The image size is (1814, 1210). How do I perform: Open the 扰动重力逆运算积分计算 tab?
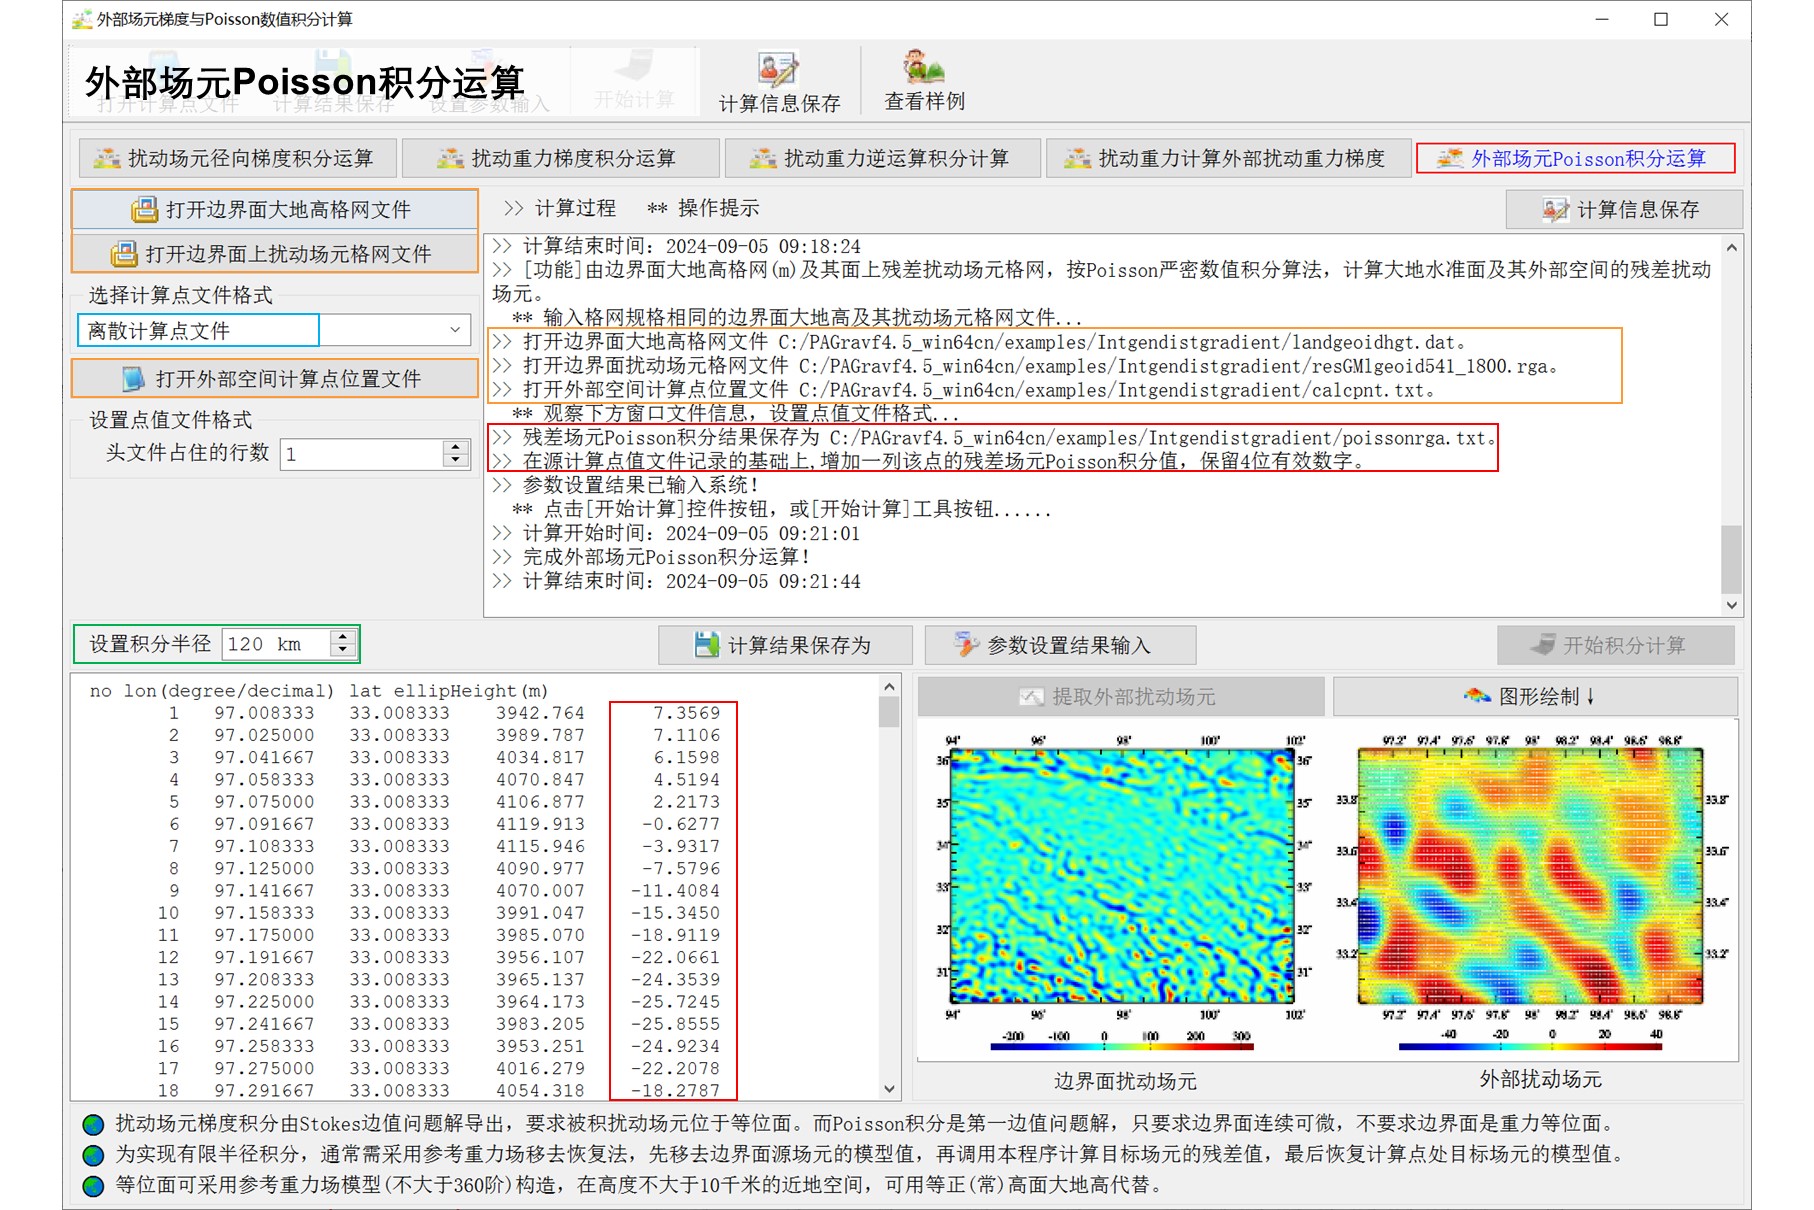[x=883, y=158]
